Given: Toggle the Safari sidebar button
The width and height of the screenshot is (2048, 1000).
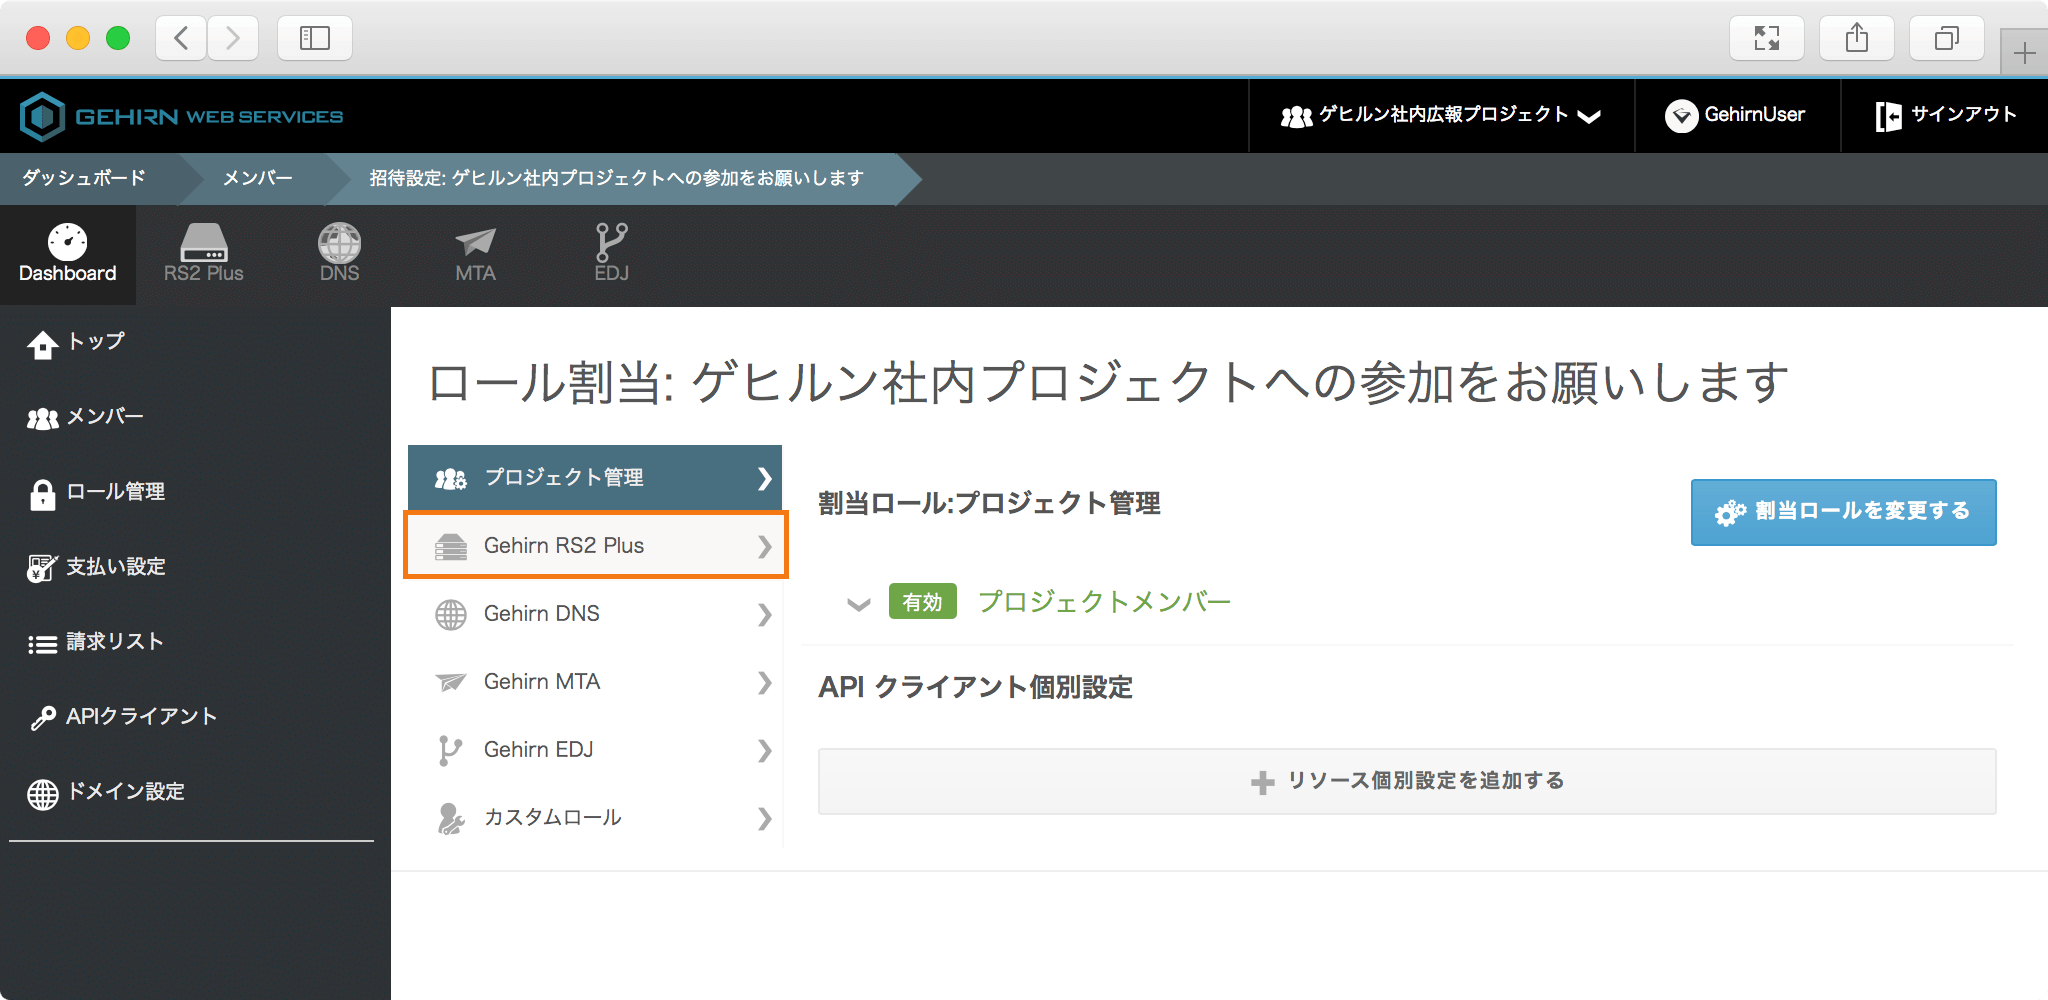Looking at the screenshot, I should point(314,39).
